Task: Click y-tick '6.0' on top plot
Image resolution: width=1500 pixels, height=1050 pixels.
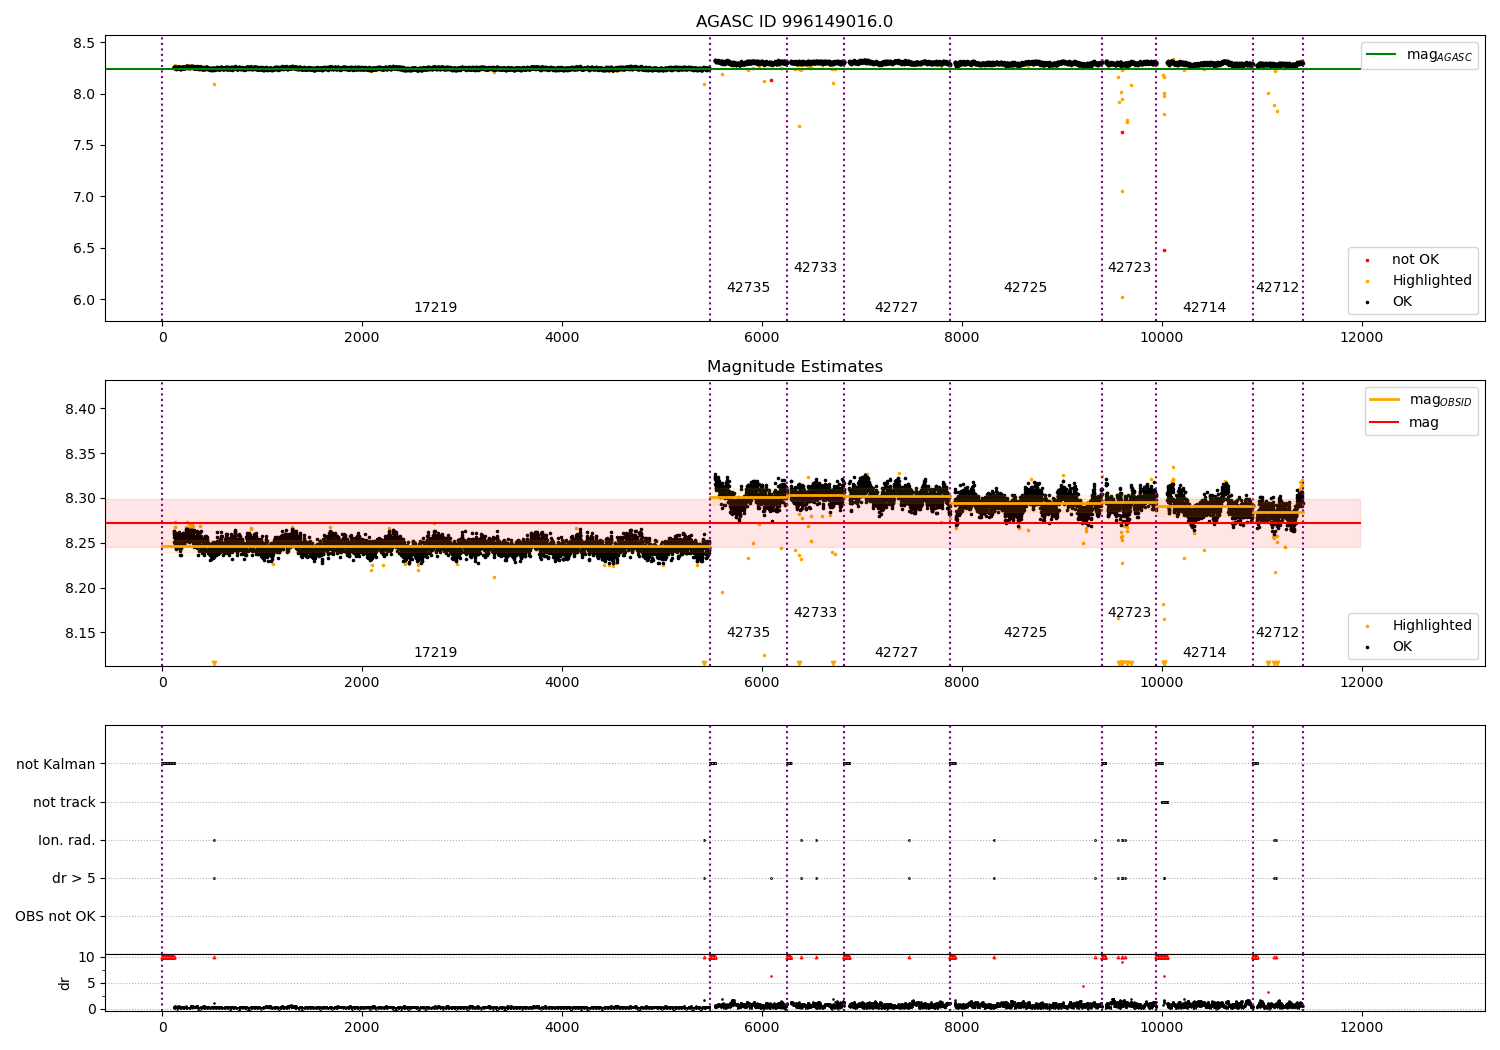Action: [x=84, y=300]
